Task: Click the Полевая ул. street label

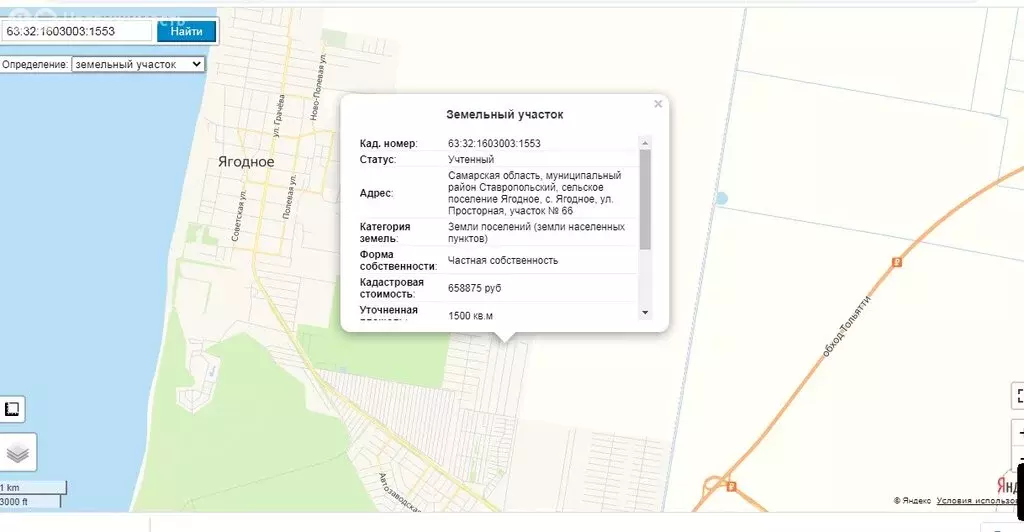Action: click(290, 196)
